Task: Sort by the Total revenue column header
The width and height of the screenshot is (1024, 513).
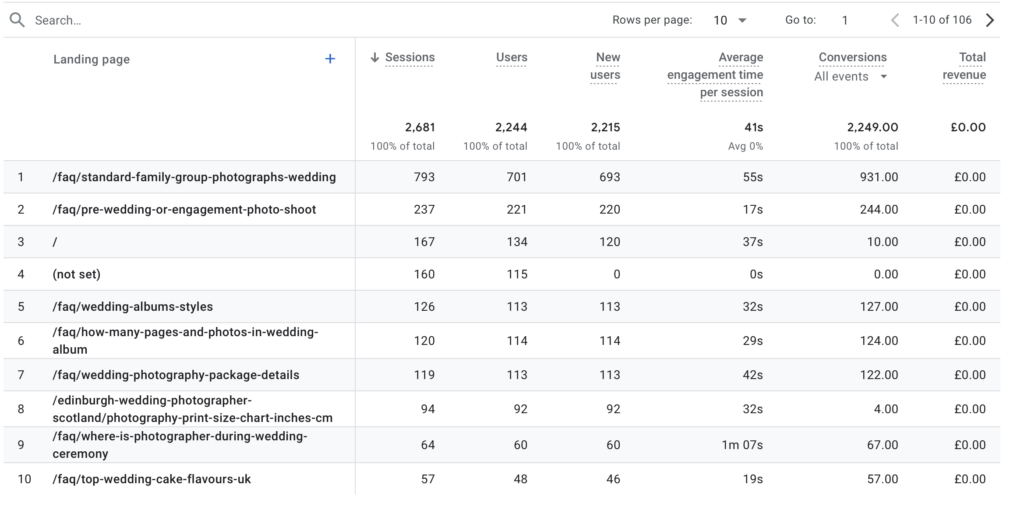Action: [x=964, y=66]
